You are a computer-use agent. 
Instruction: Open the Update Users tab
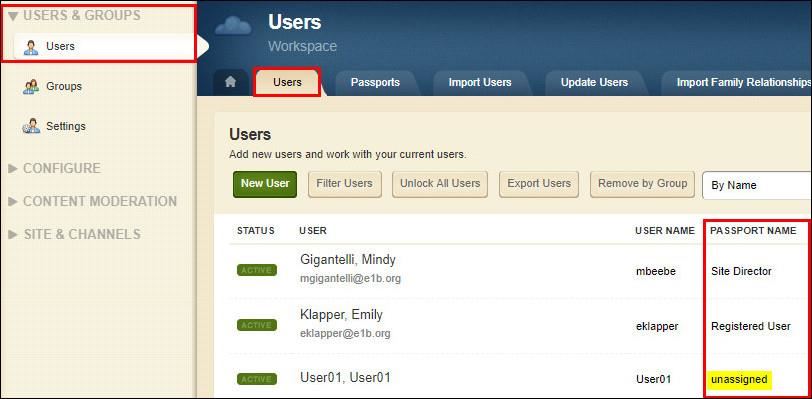pos(594,82)
